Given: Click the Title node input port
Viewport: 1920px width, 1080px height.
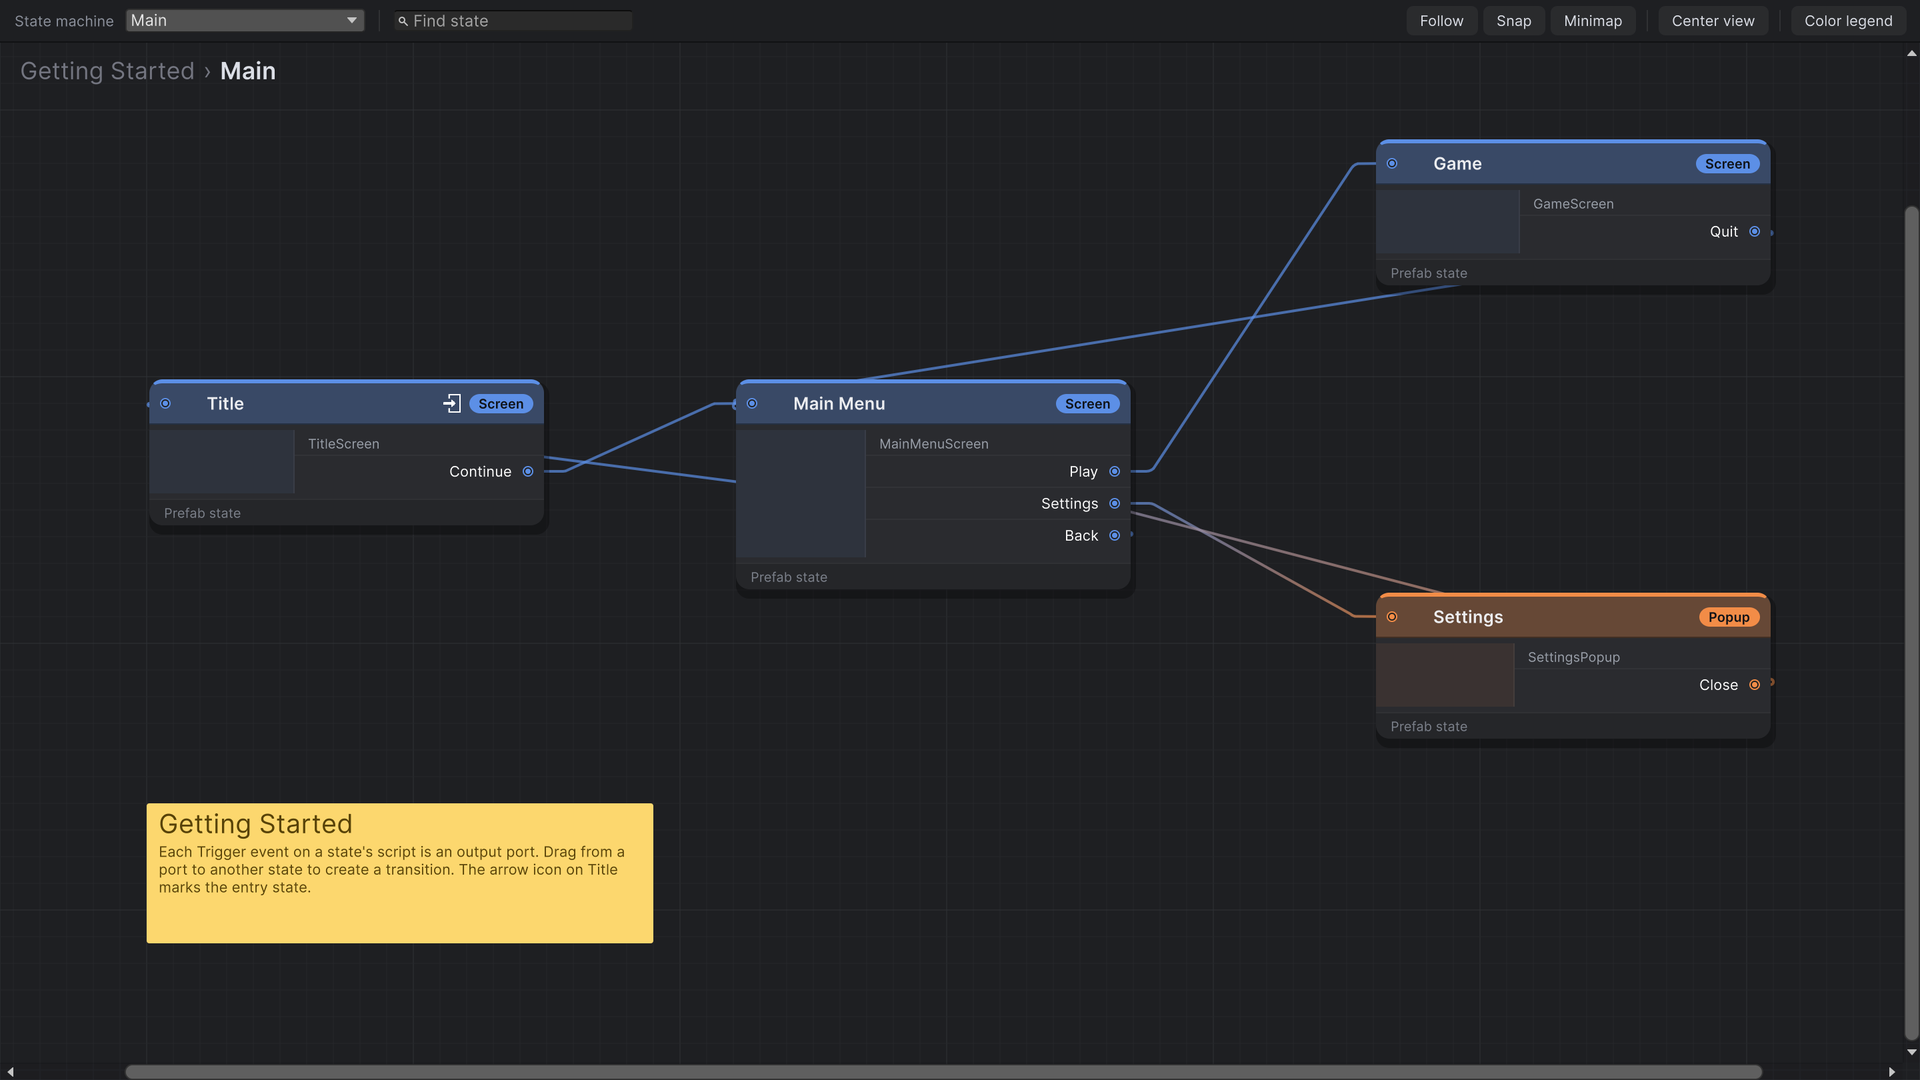Looking at the screenshot, I should pyautogui.click(x=166, y=404).
